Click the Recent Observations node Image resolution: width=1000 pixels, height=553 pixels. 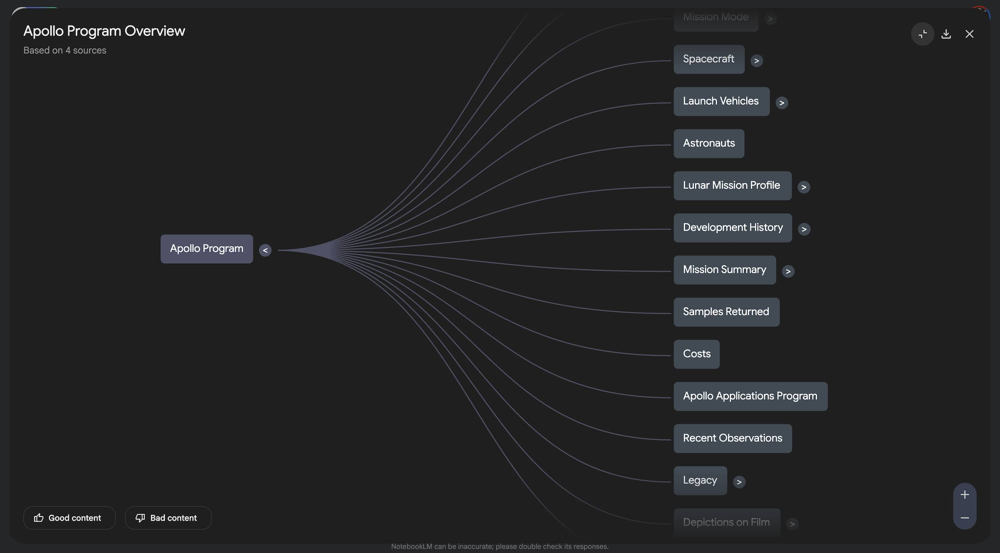pos(732,438)
